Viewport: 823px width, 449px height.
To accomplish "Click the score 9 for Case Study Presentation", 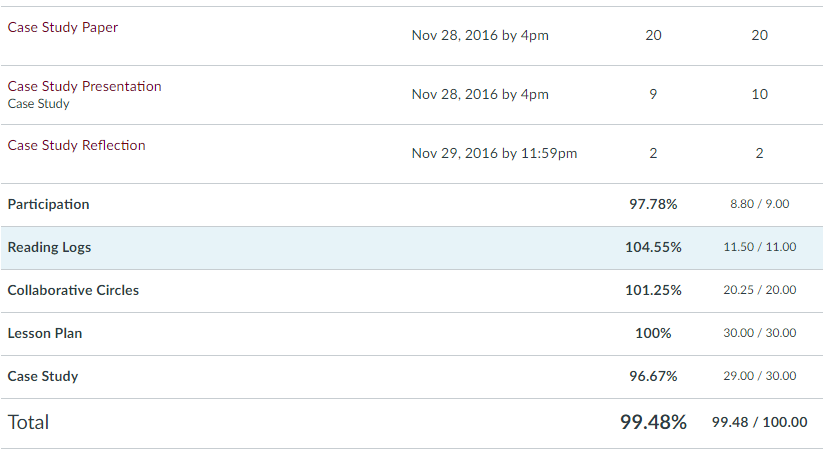I will [653, 94].
